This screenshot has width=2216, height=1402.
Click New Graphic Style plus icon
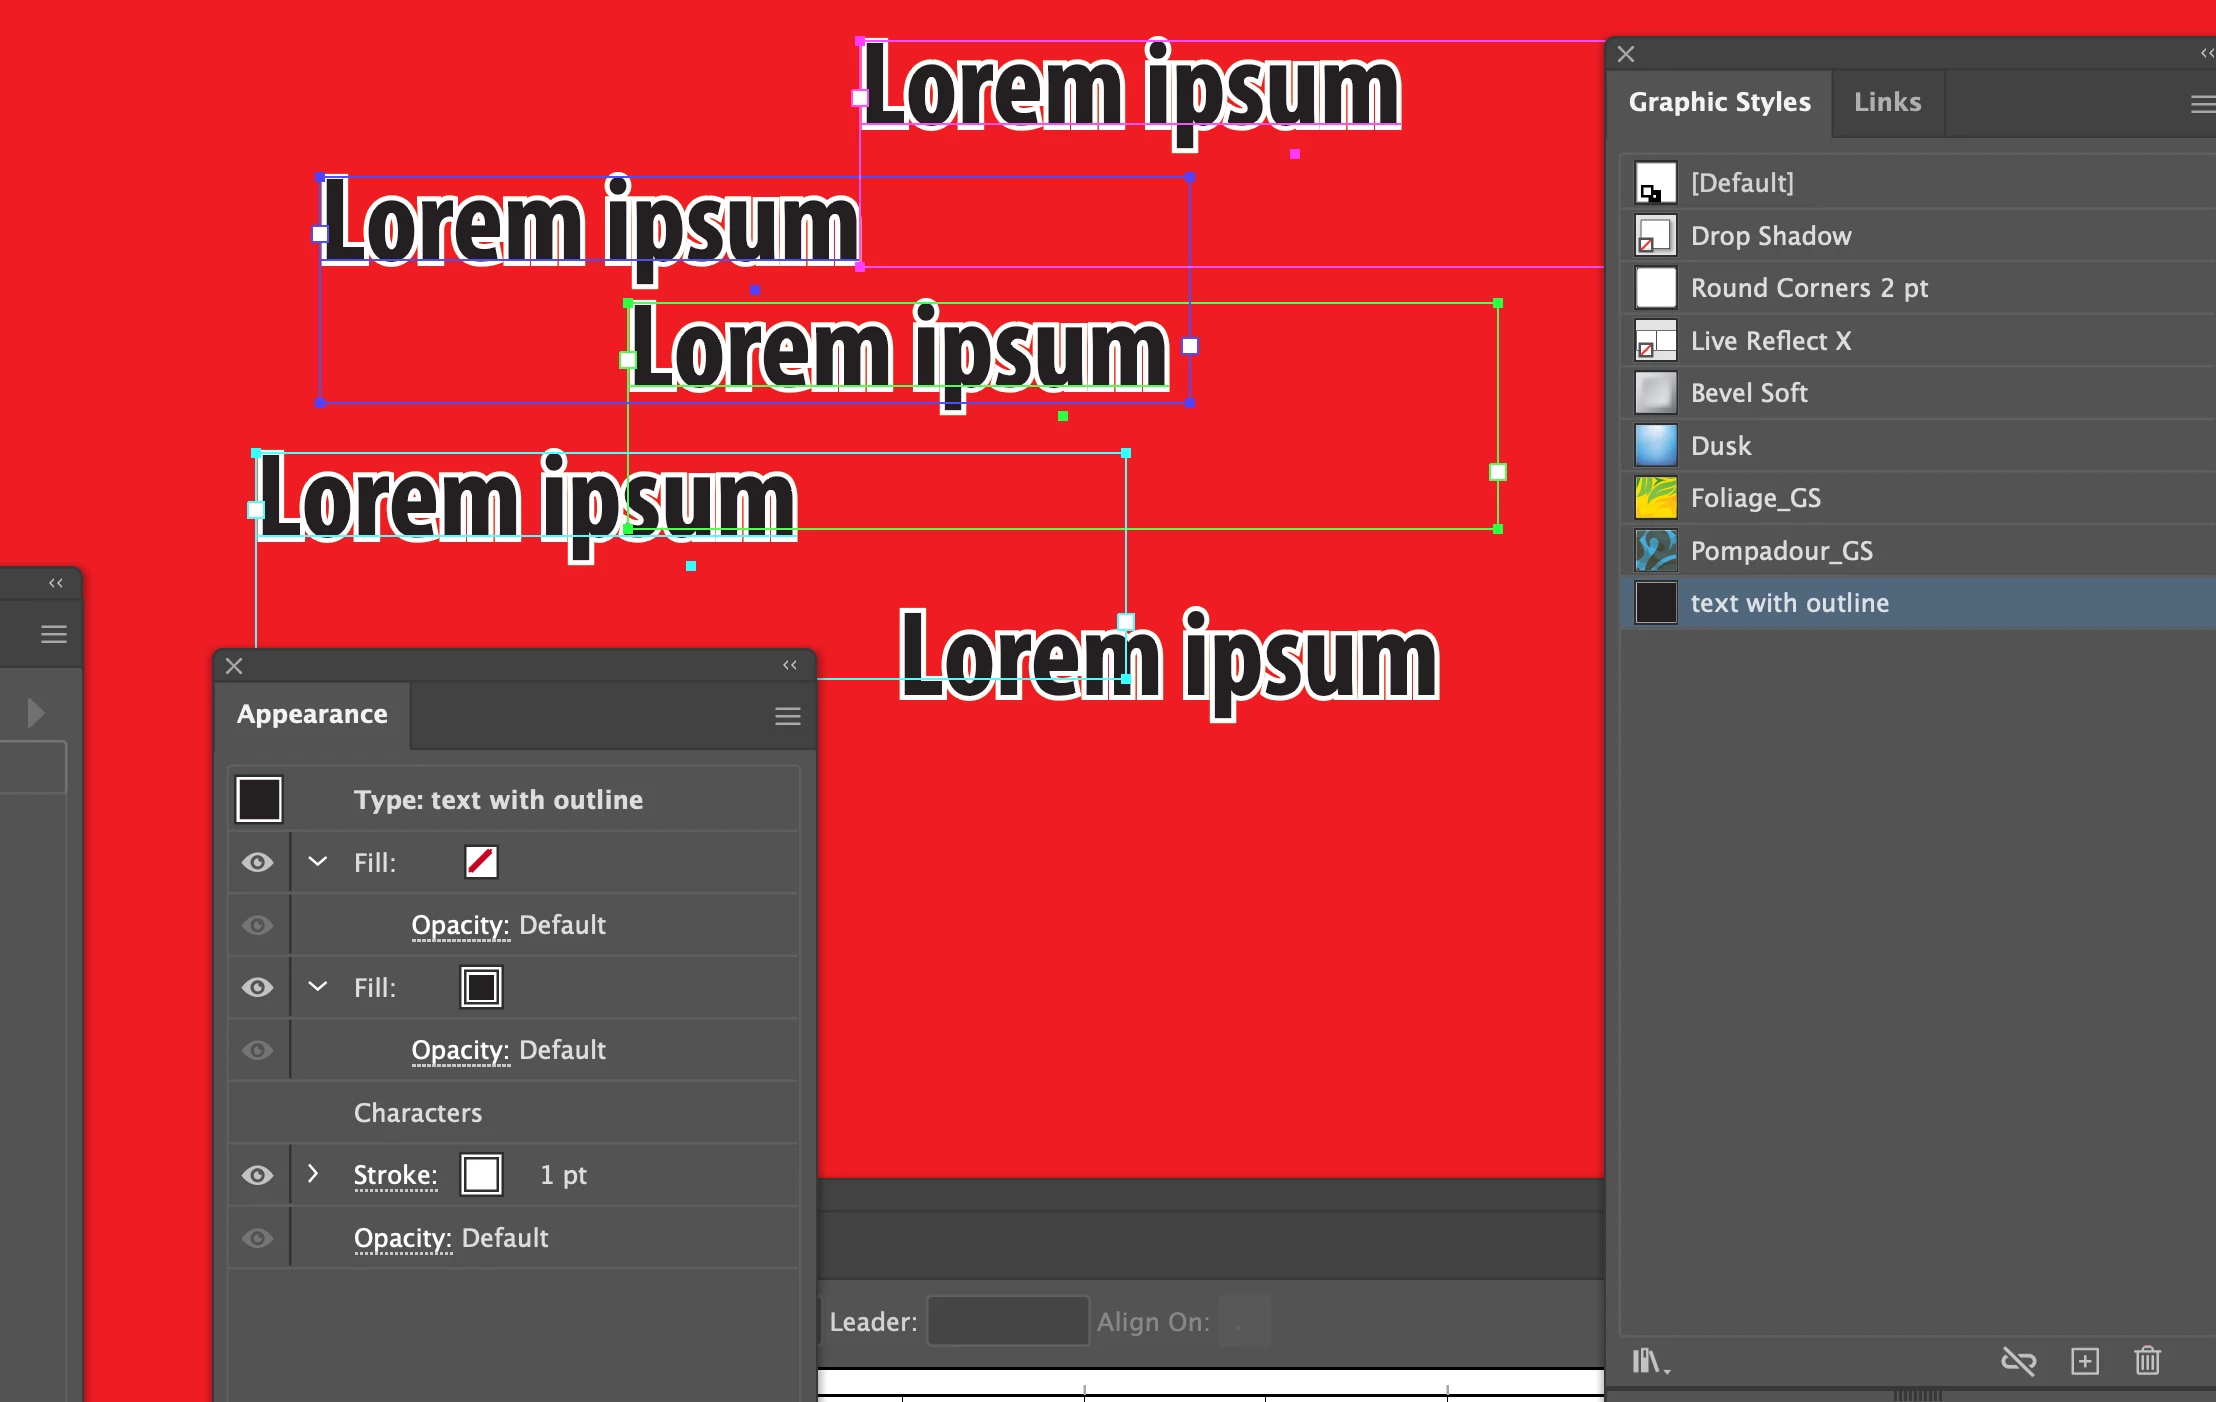pos(2084,1361)
